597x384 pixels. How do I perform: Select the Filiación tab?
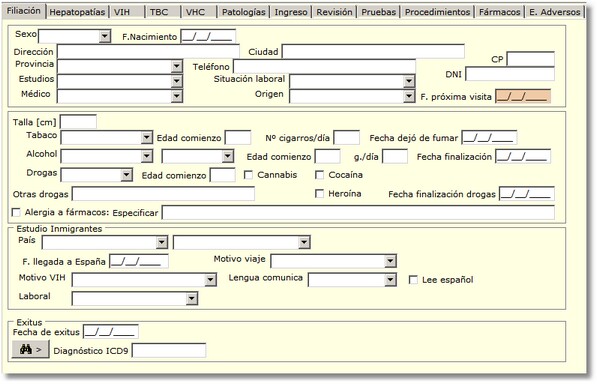pos(24,11)
